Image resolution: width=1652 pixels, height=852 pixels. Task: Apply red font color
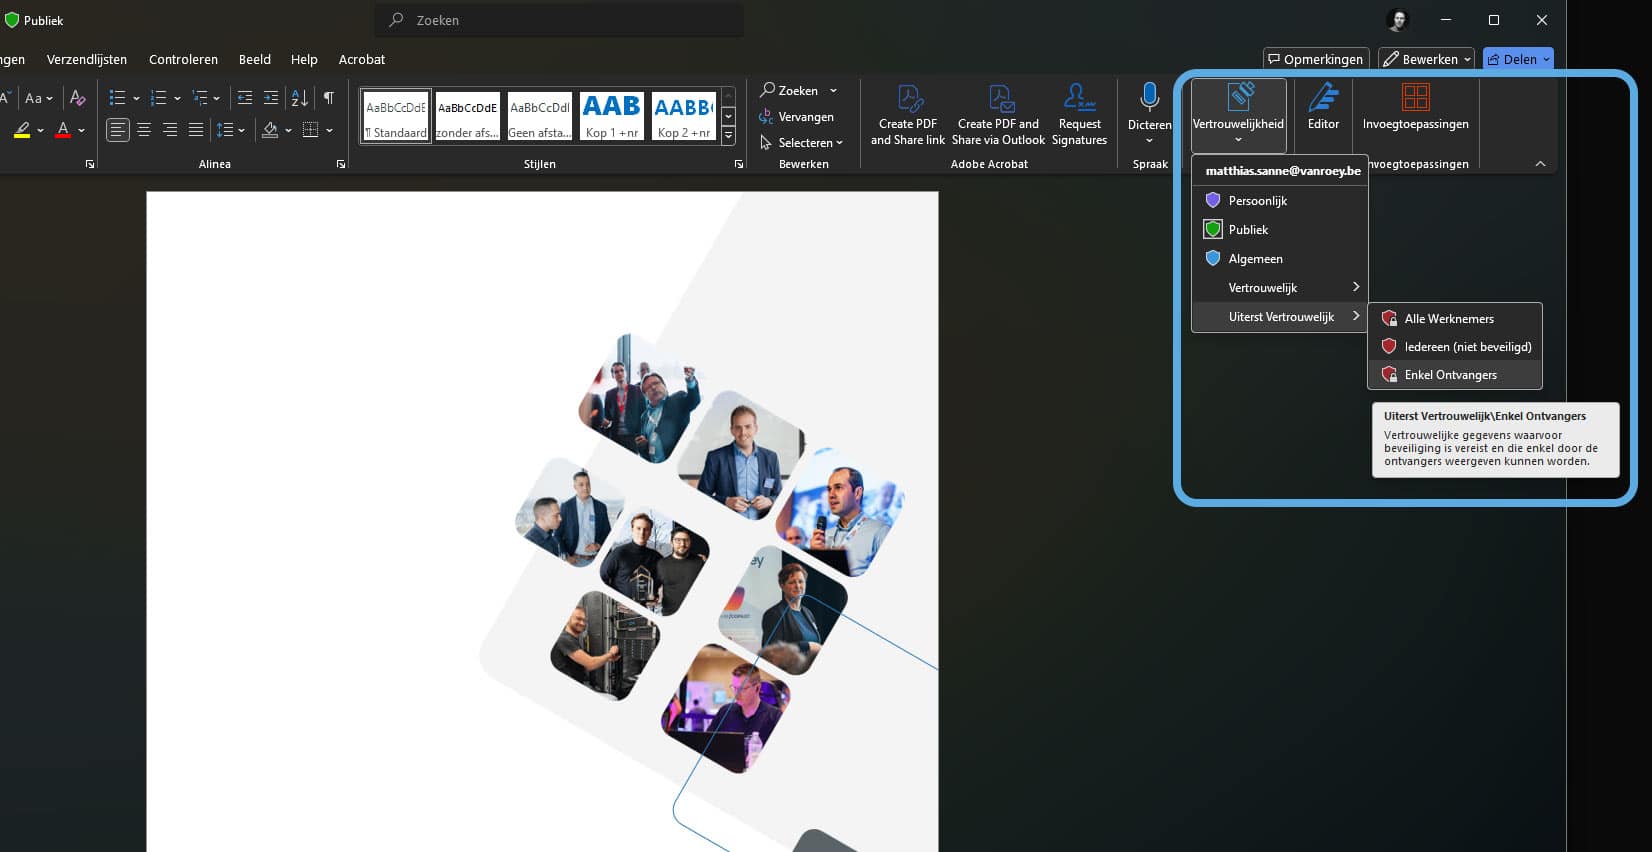click(63, 130)
